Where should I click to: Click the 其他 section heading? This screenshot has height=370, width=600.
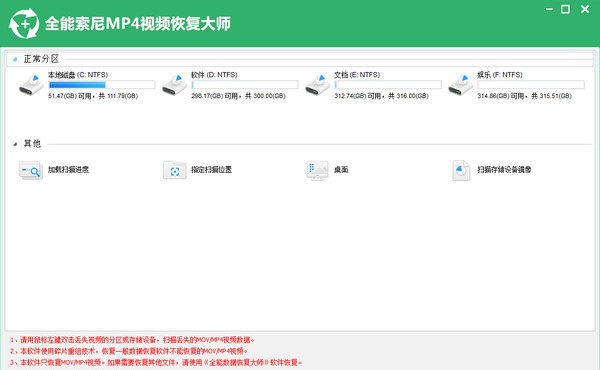point(32,144)
